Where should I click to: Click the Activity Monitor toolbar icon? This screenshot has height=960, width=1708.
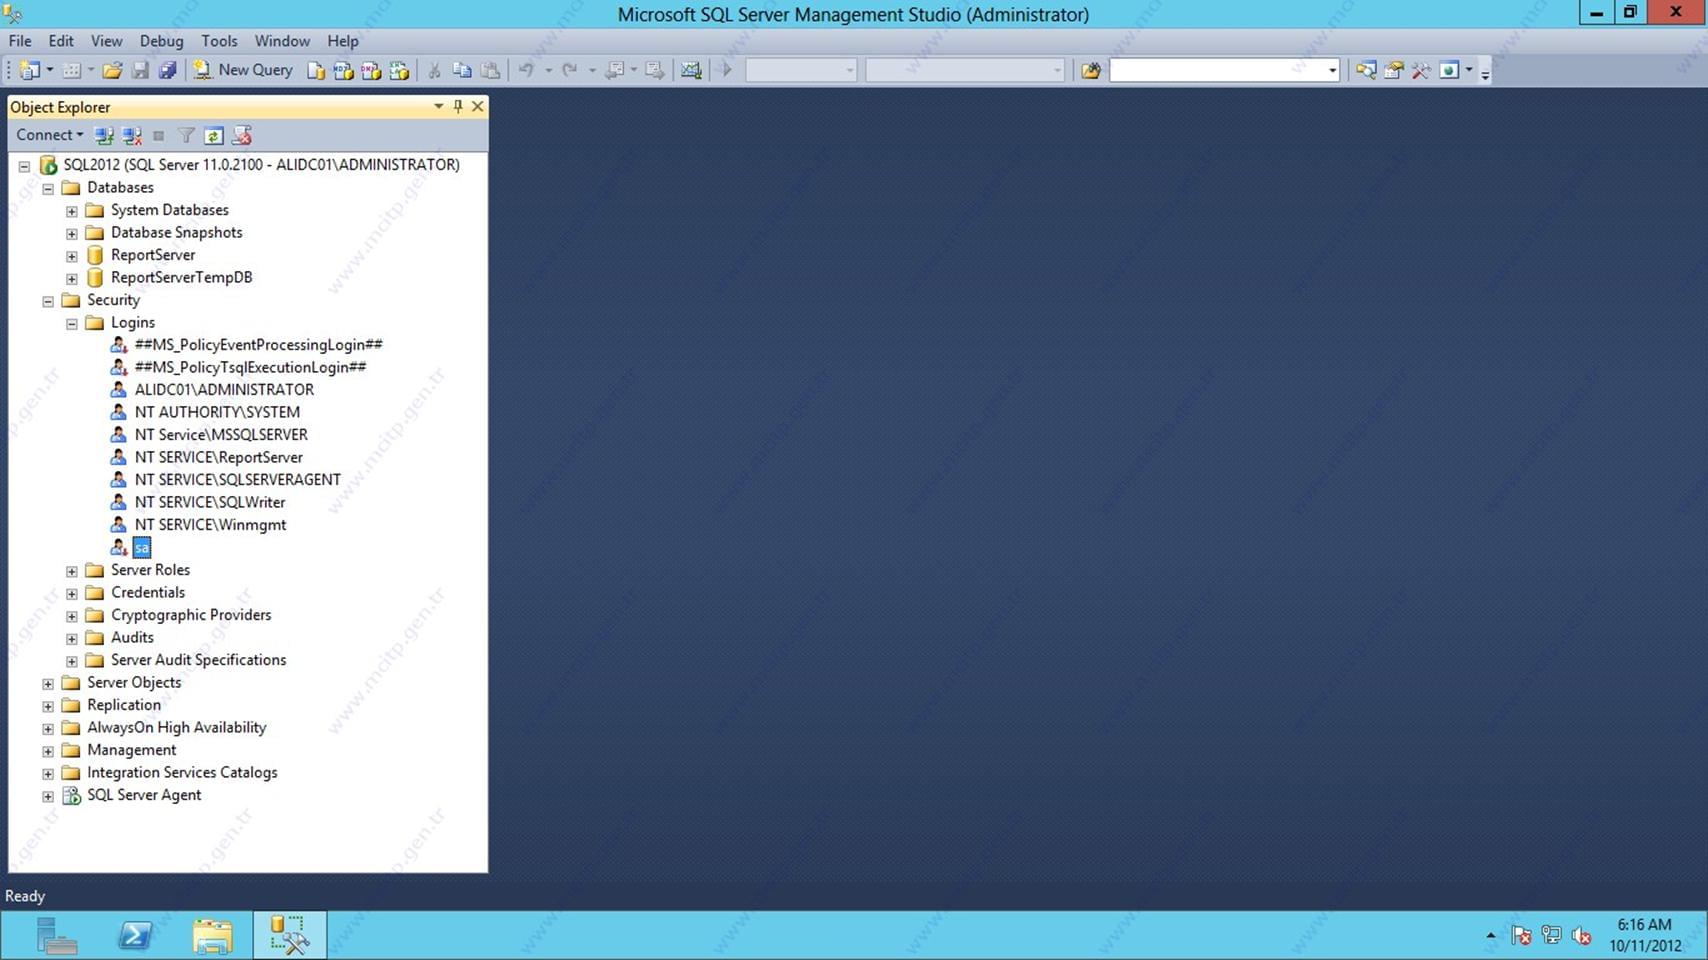click(691, 70)
